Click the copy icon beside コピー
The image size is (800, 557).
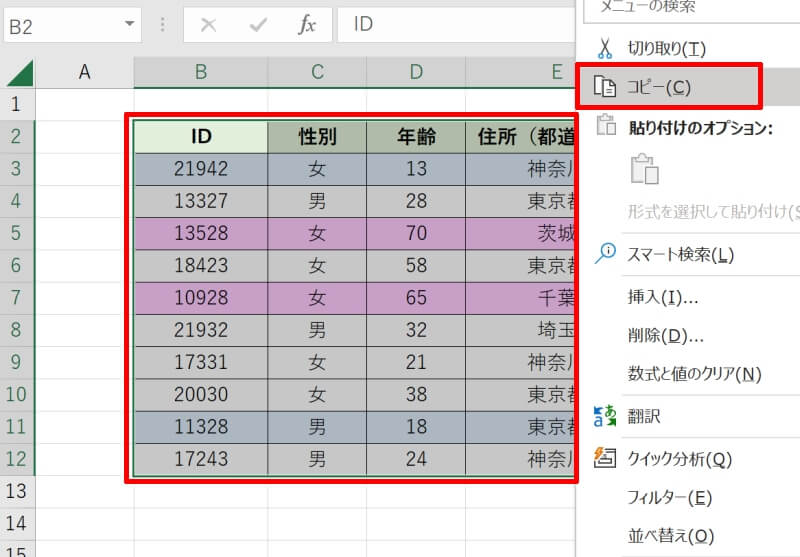pyautogui.click(x=605, y=88)
